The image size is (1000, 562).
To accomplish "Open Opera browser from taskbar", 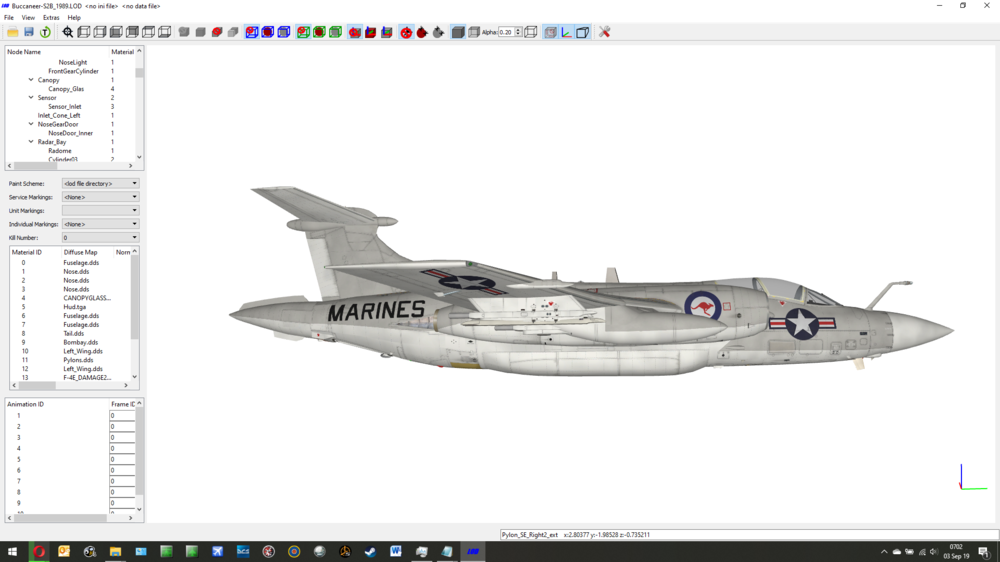I will [39, 552].
